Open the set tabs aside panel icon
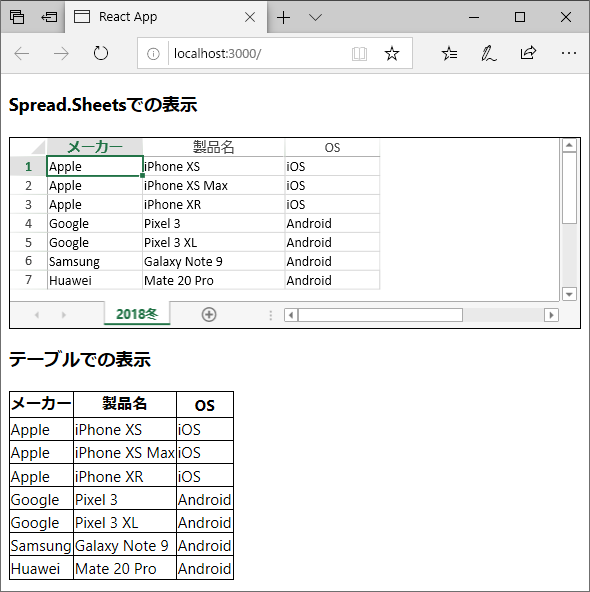 tap(17, 17)
